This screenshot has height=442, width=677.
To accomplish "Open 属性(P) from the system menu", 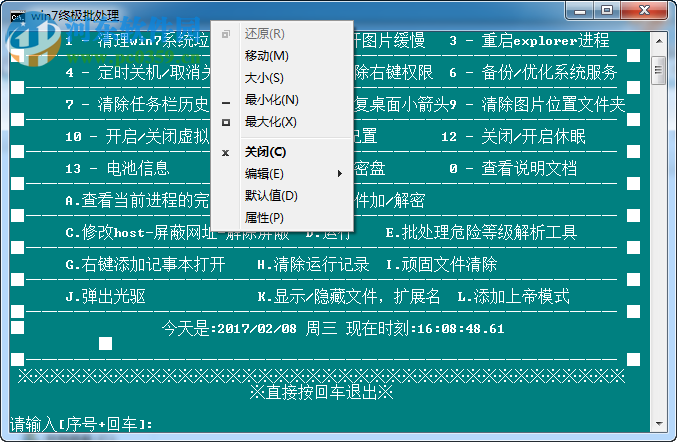I will click(x=282, y=218).
